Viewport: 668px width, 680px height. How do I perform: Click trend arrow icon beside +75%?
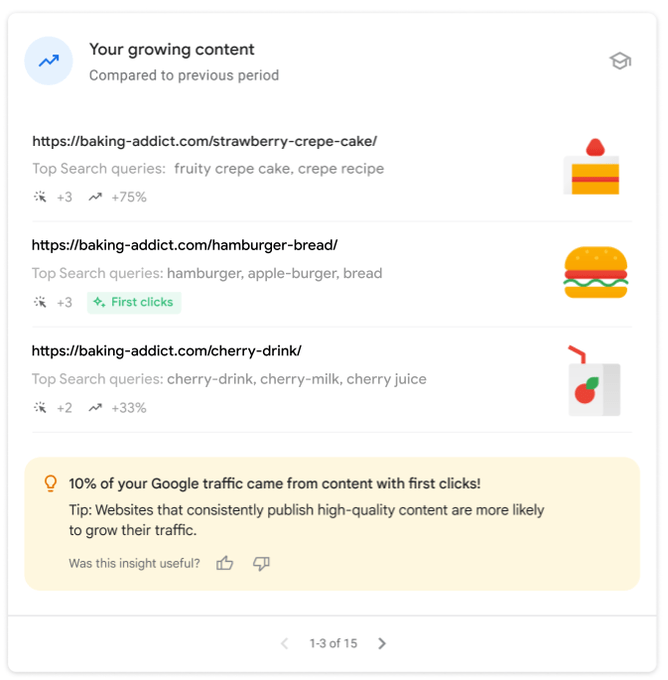[x=95, y=197]
